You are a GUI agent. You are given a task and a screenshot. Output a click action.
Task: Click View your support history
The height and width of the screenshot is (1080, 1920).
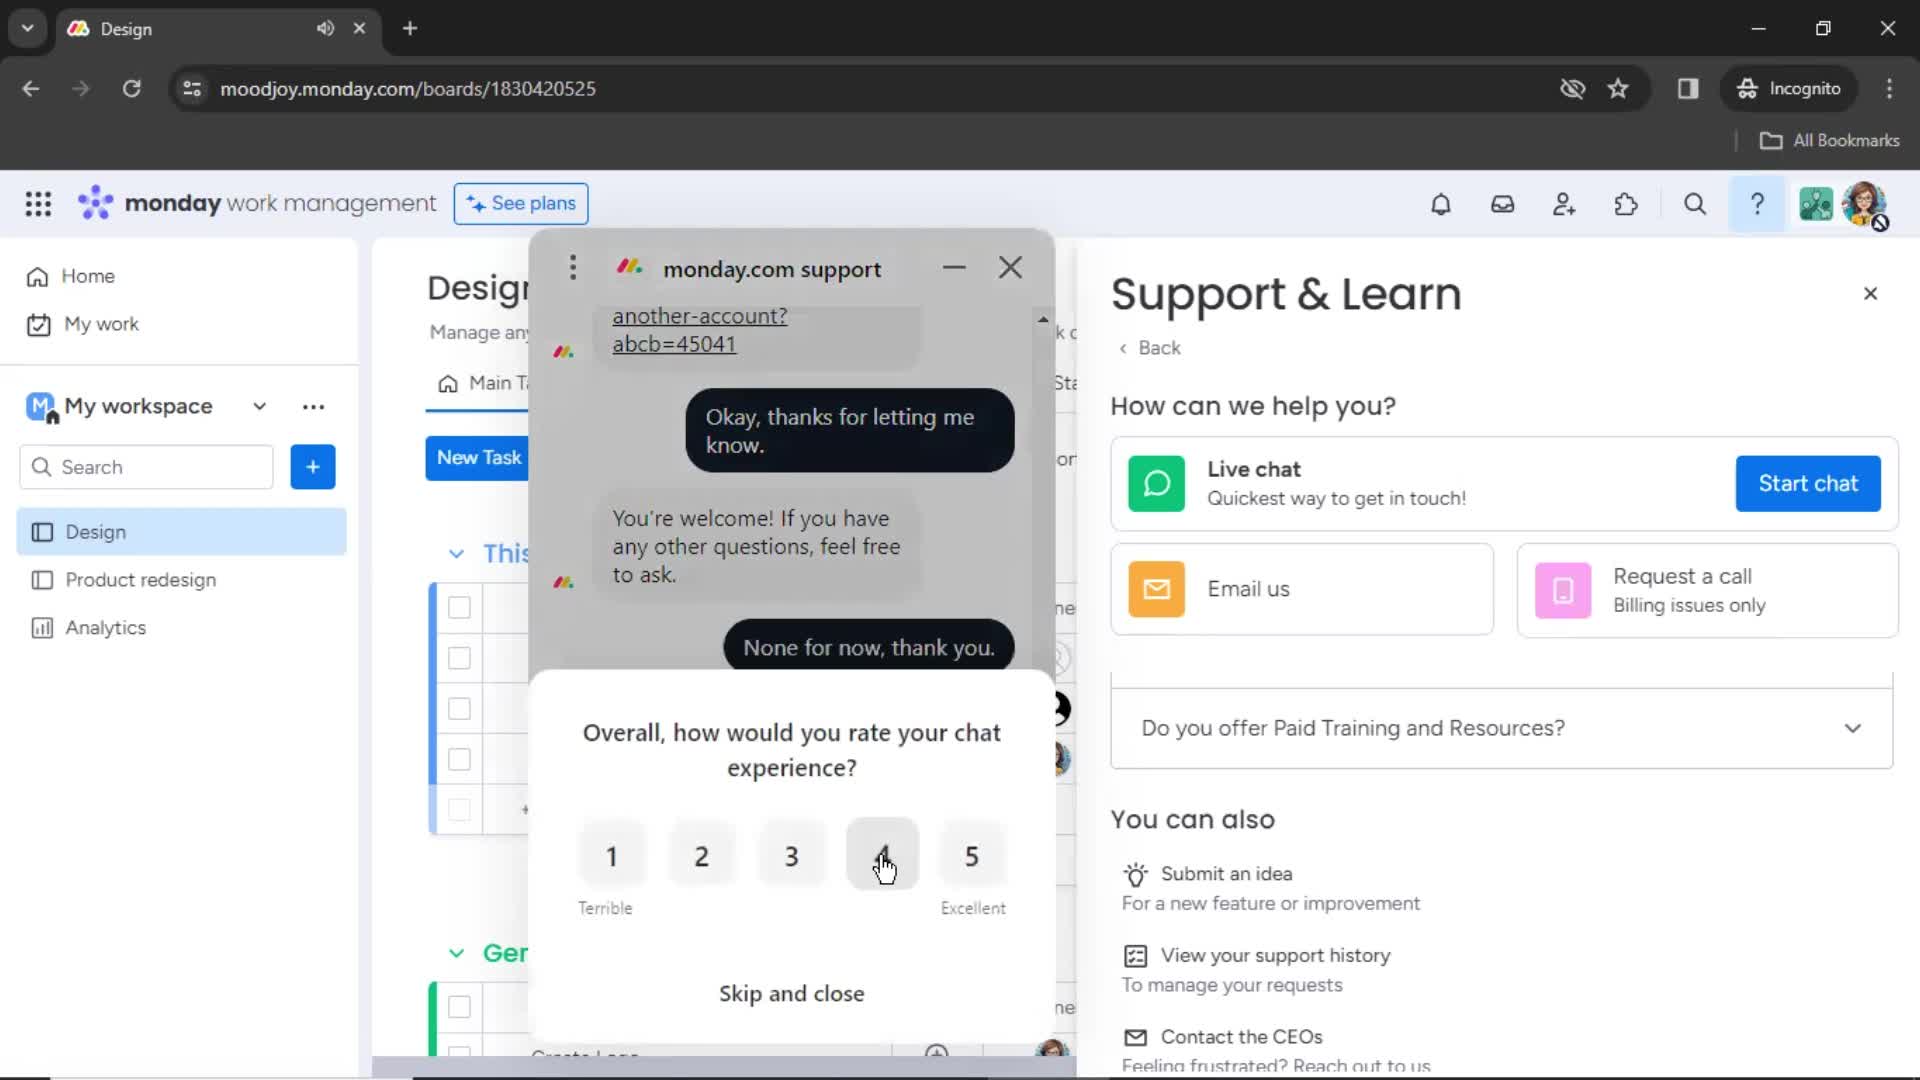coord(1275,955)
